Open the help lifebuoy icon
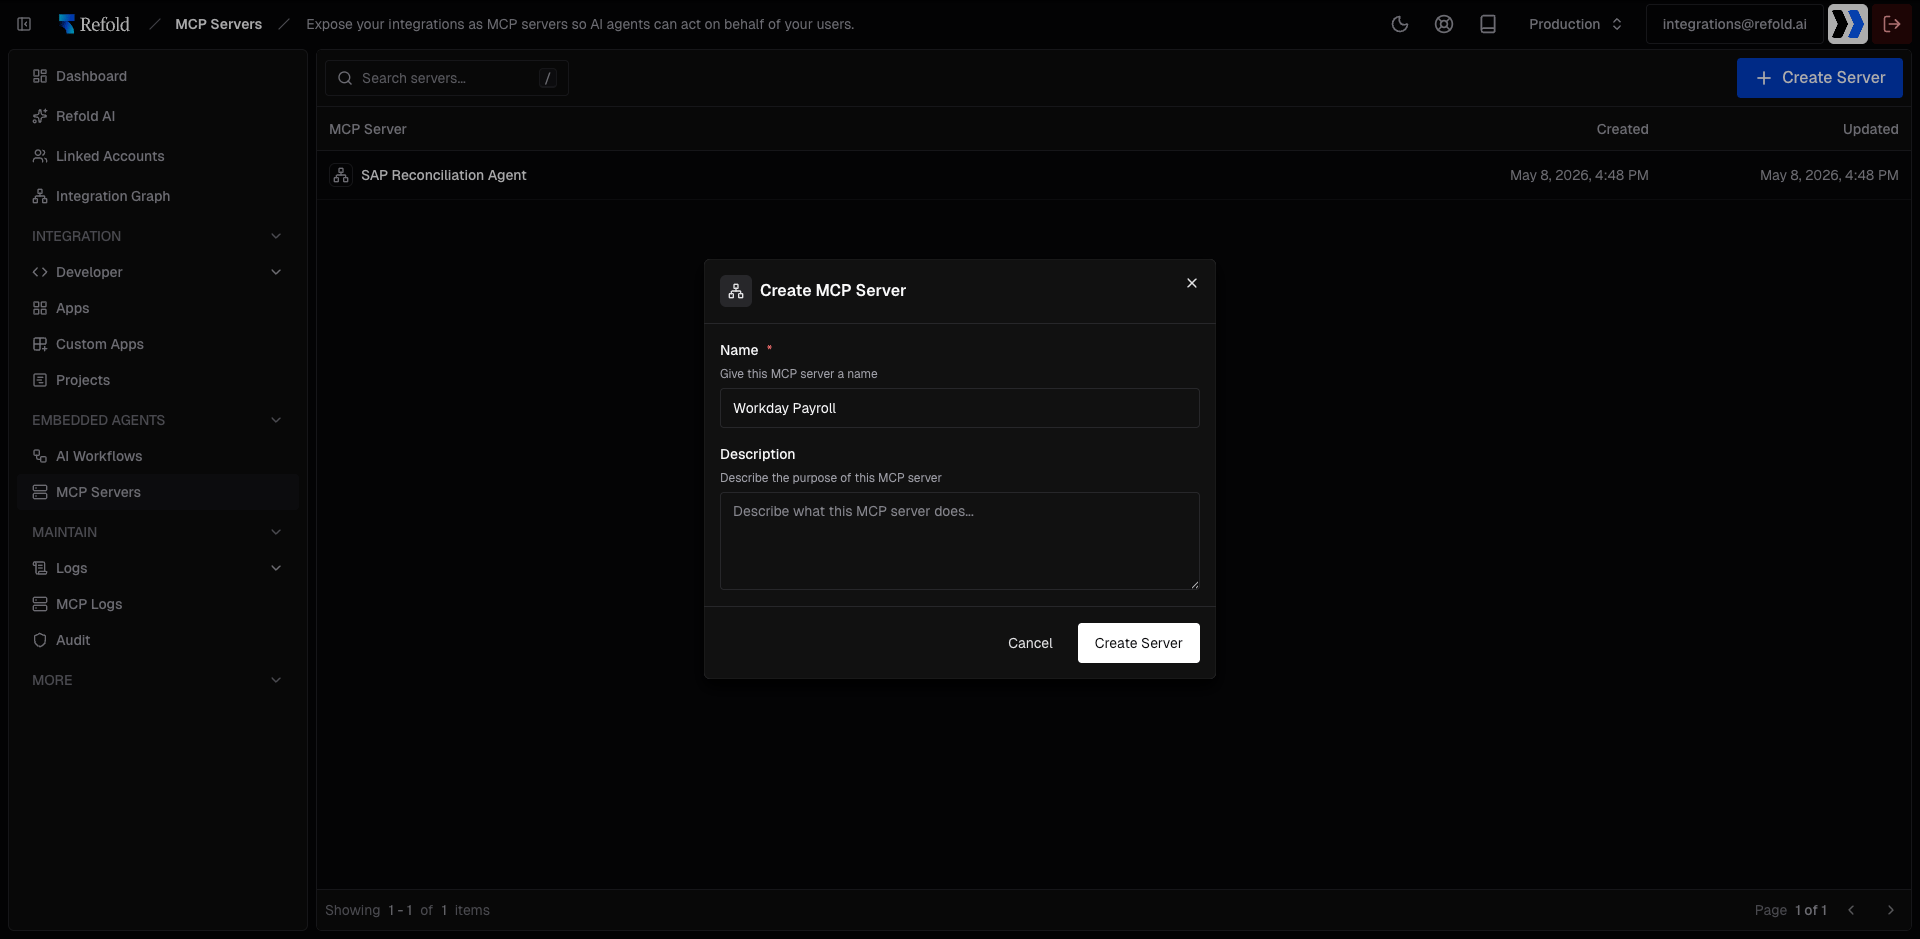1920x939 pixels. click(1444, 24)
